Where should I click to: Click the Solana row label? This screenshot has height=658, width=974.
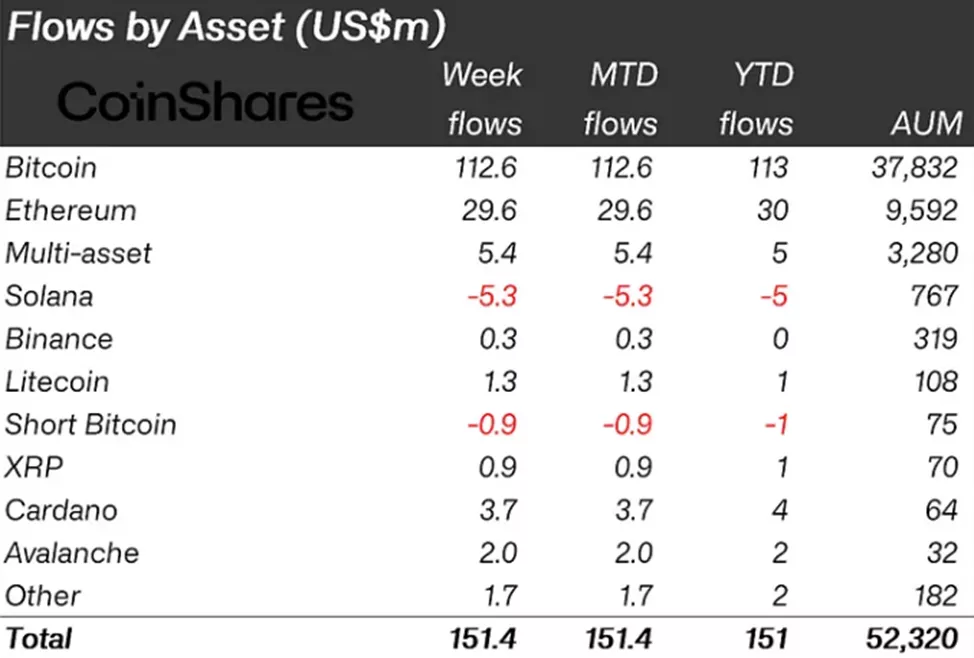click(49, 296)
